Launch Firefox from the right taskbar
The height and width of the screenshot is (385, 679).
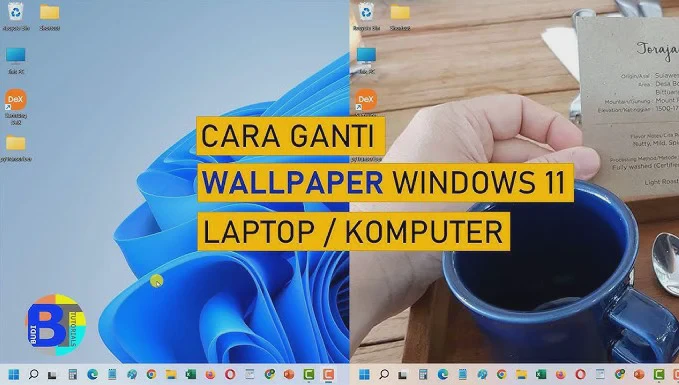560,374
